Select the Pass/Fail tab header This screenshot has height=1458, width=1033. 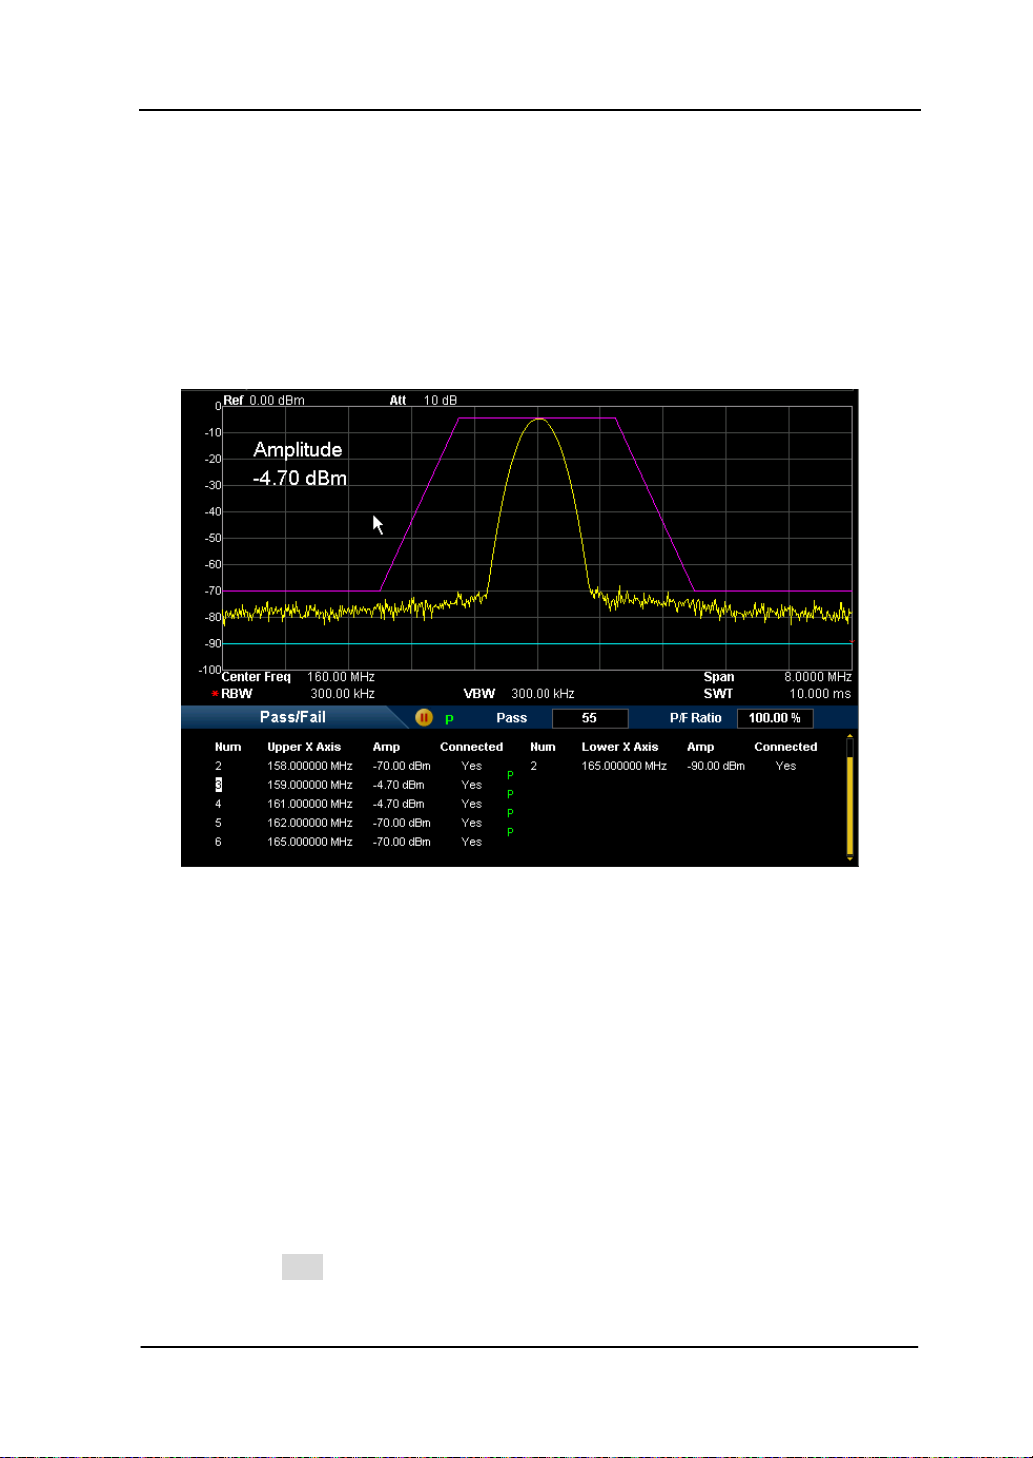[292, 717]
